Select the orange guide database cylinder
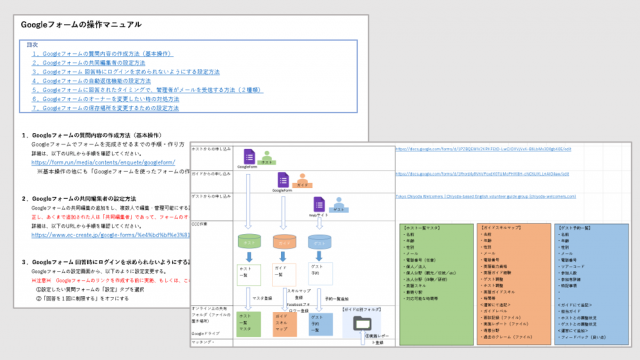The image size is (640, 360). [x=284, y=241]
